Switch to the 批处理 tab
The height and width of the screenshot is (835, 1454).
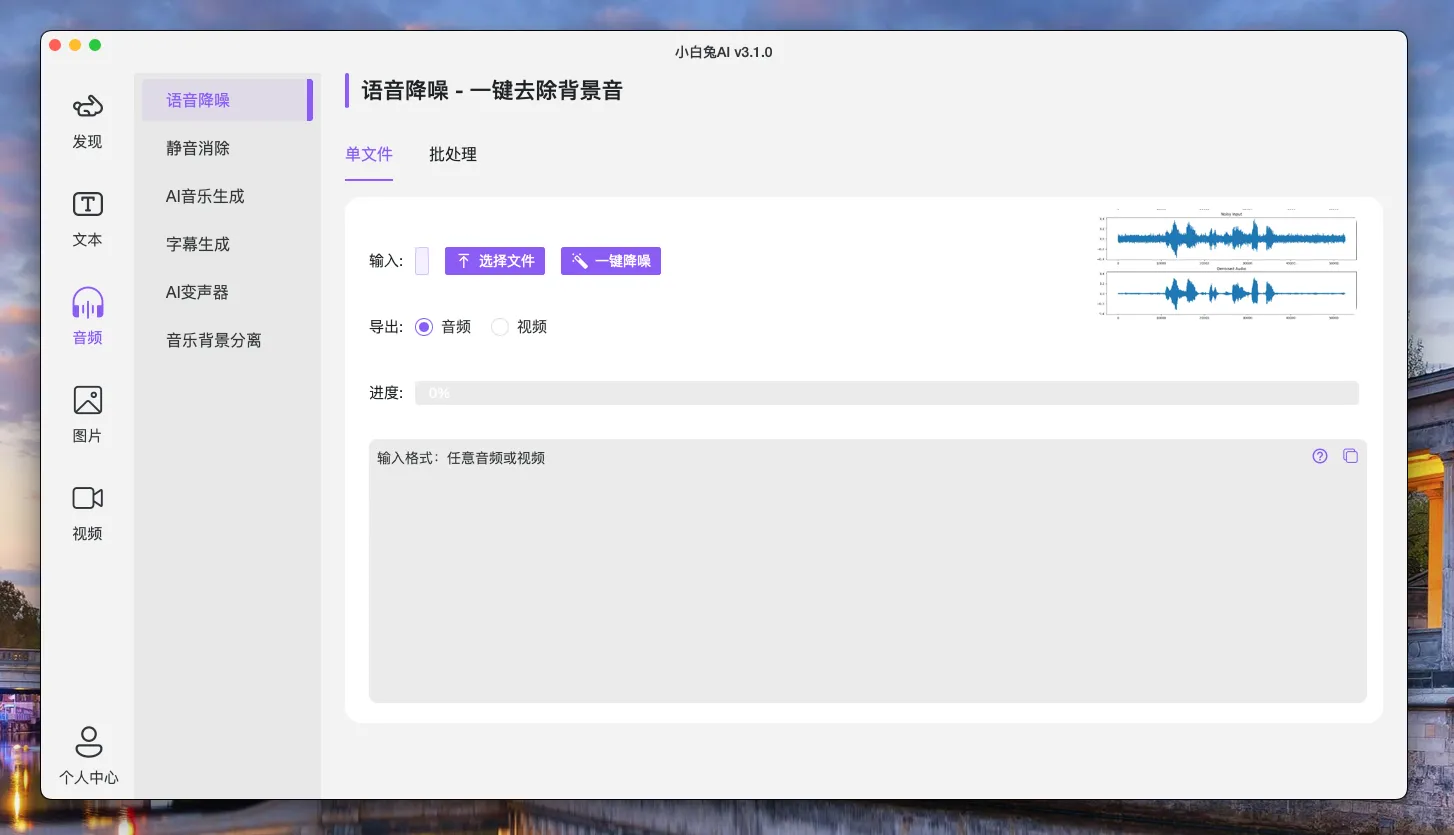(x=453, y=155)
